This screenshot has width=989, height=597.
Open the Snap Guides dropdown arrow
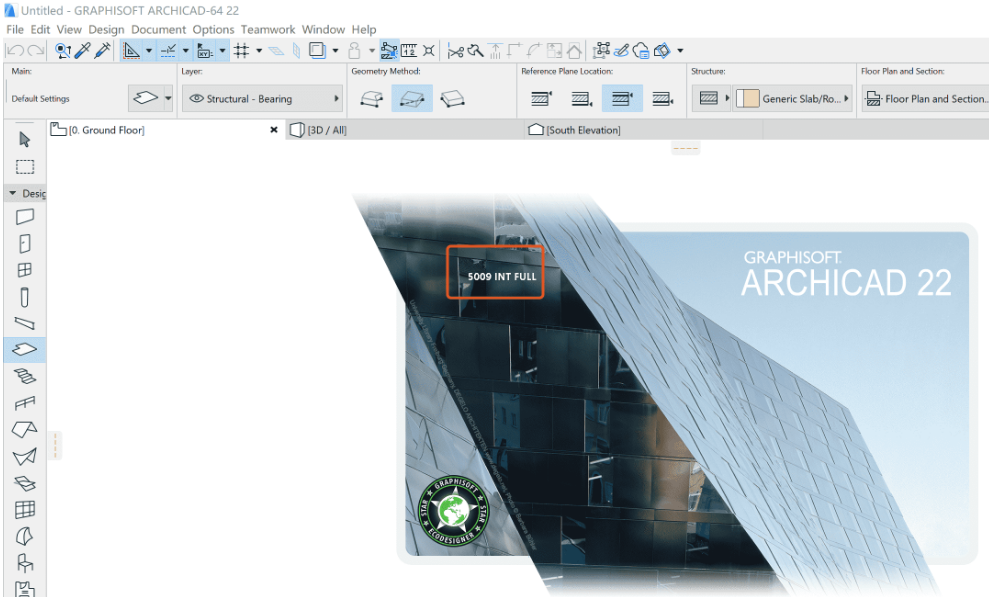point(185,50)
